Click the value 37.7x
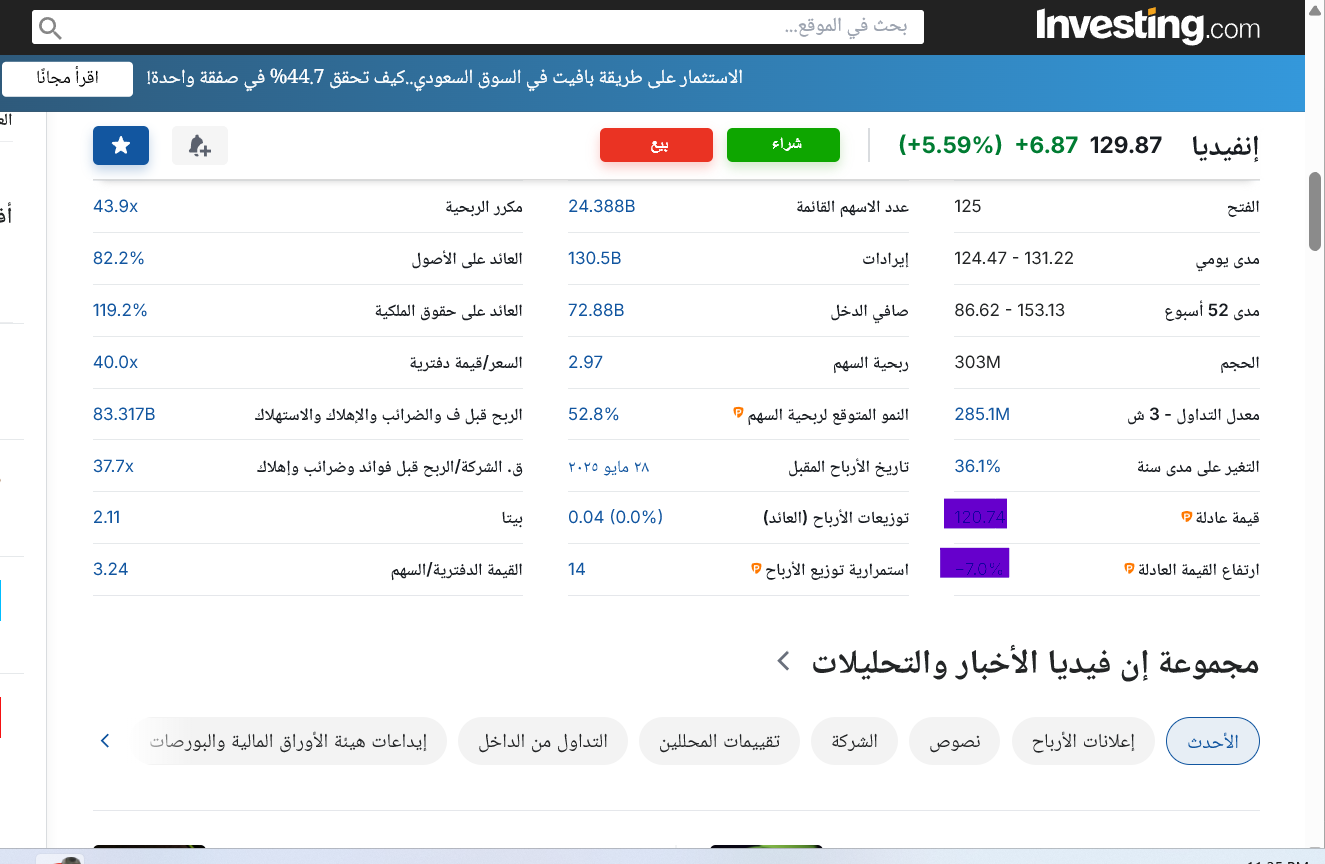The image size is (1325, 864). pyautogui.click(x=113, y=466)
